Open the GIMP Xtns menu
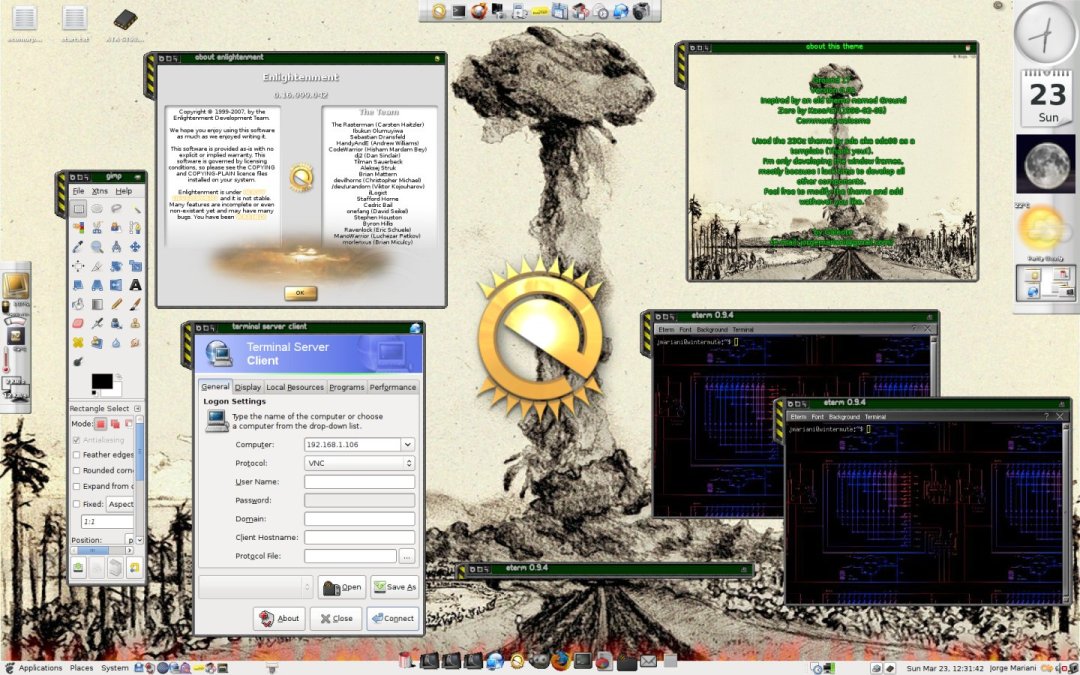This screenshot has height=675, width=1080. click(x=100, y=191)
